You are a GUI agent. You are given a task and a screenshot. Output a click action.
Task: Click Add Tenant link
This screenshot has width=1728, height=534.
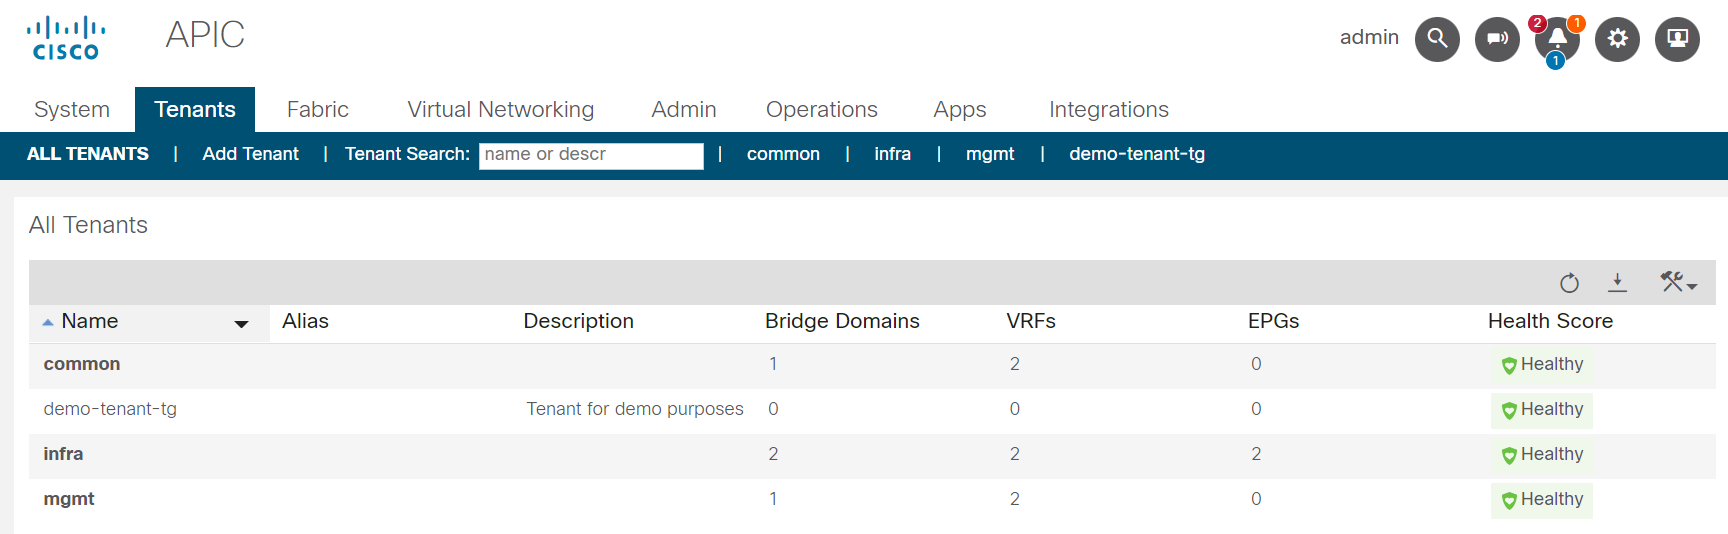pyautogui.click(x=250, y=154)
